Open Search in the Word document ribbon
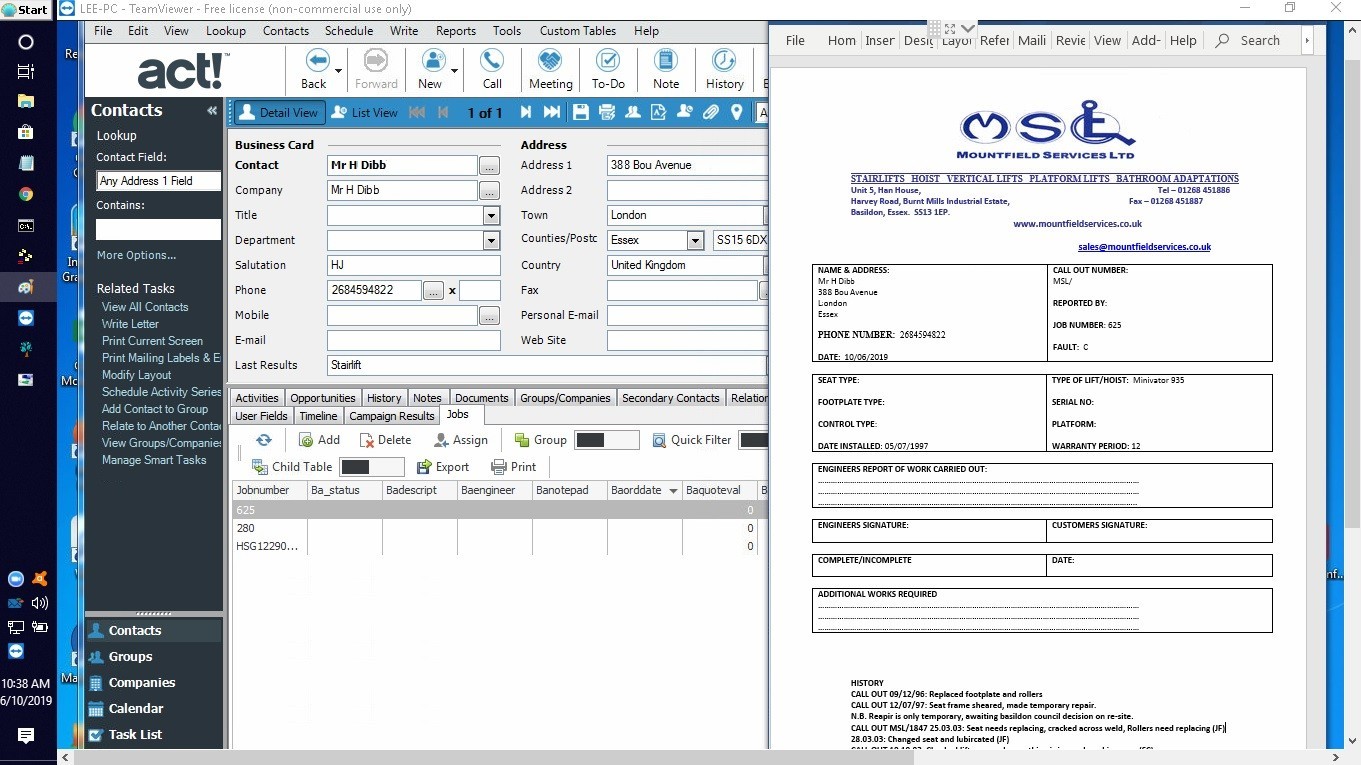The image size is (1361, 765). tap(1247, 41)
